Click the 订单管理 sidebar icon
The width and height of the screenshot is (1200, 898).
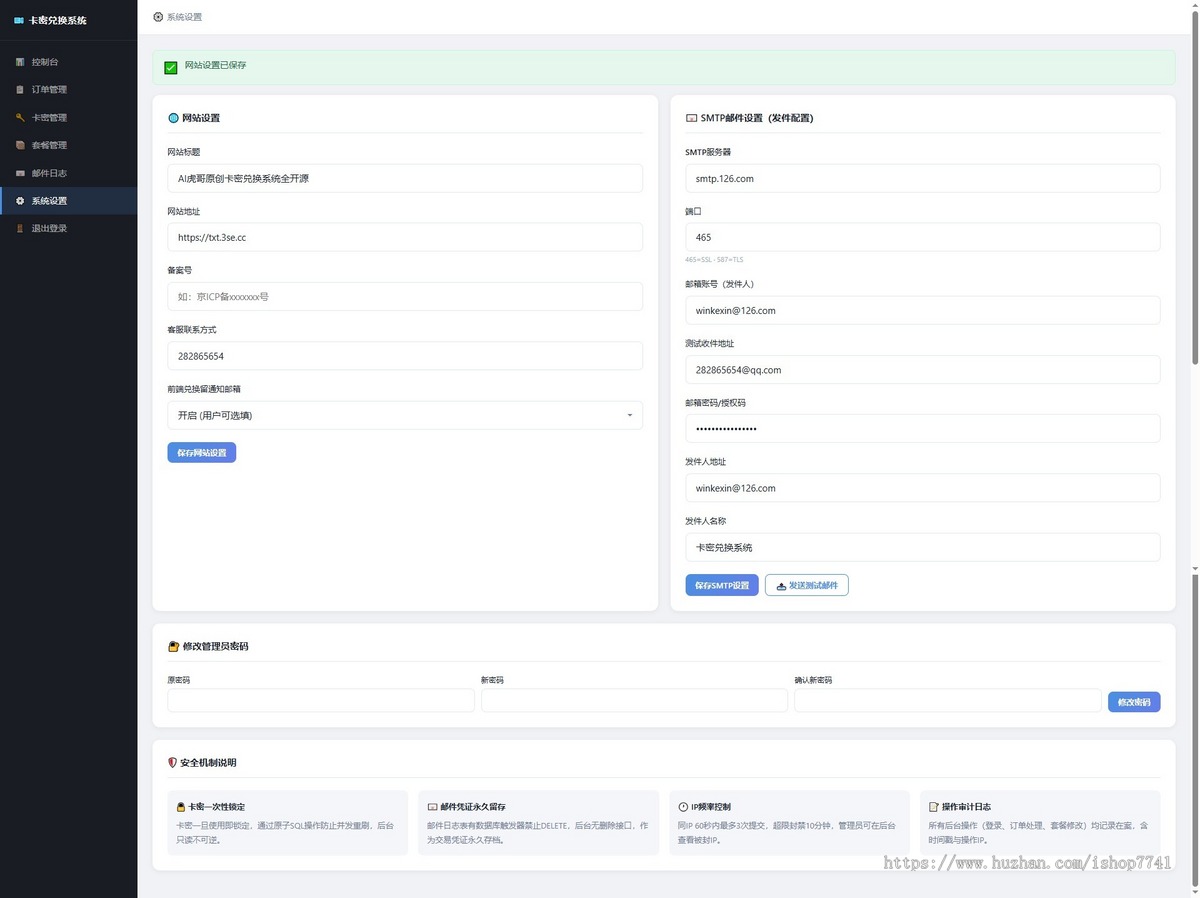tap(20, 90)
